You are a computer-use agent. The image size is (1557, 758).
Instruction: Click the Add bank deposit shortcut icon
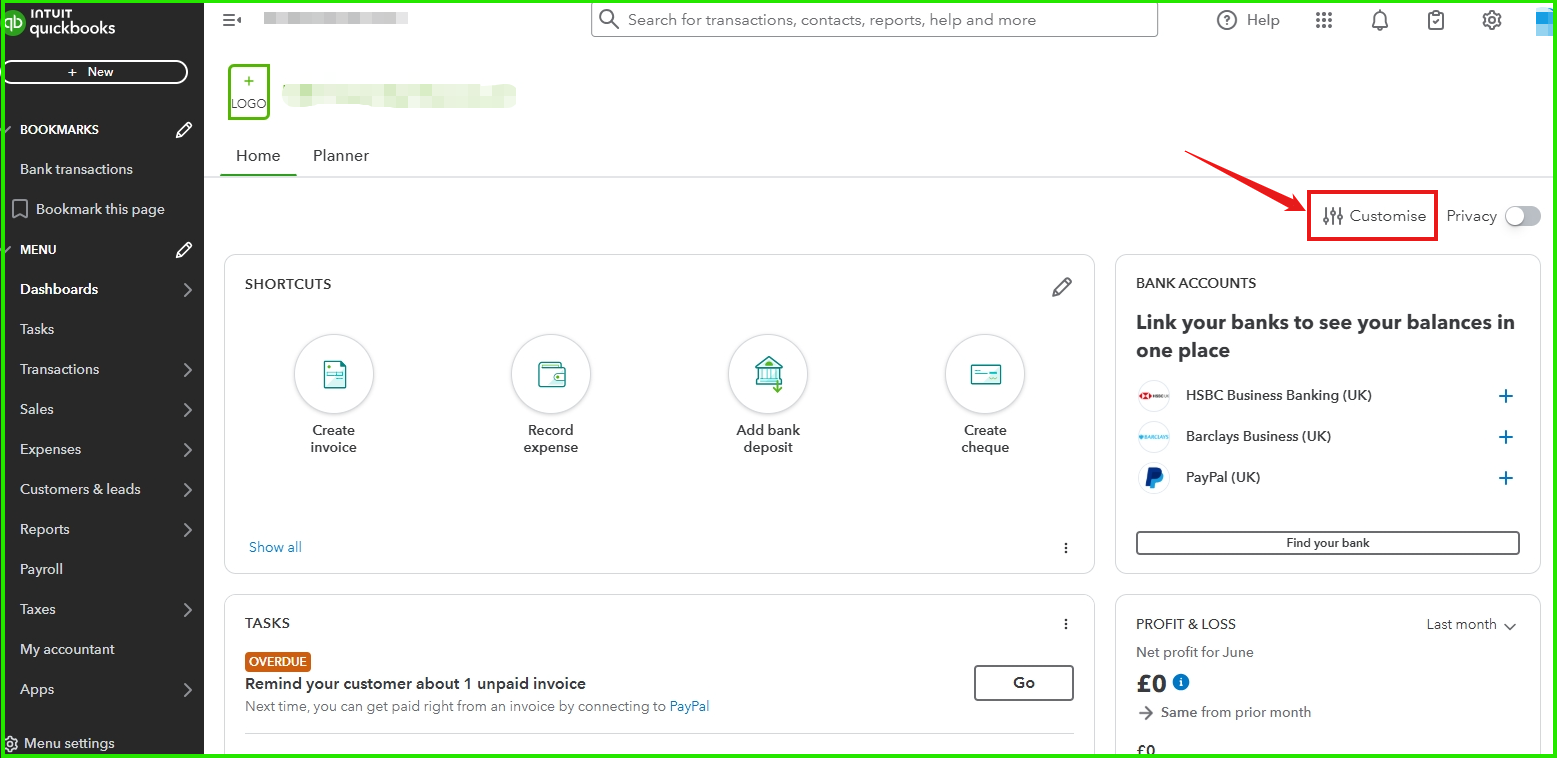click(x=768, y=375)
